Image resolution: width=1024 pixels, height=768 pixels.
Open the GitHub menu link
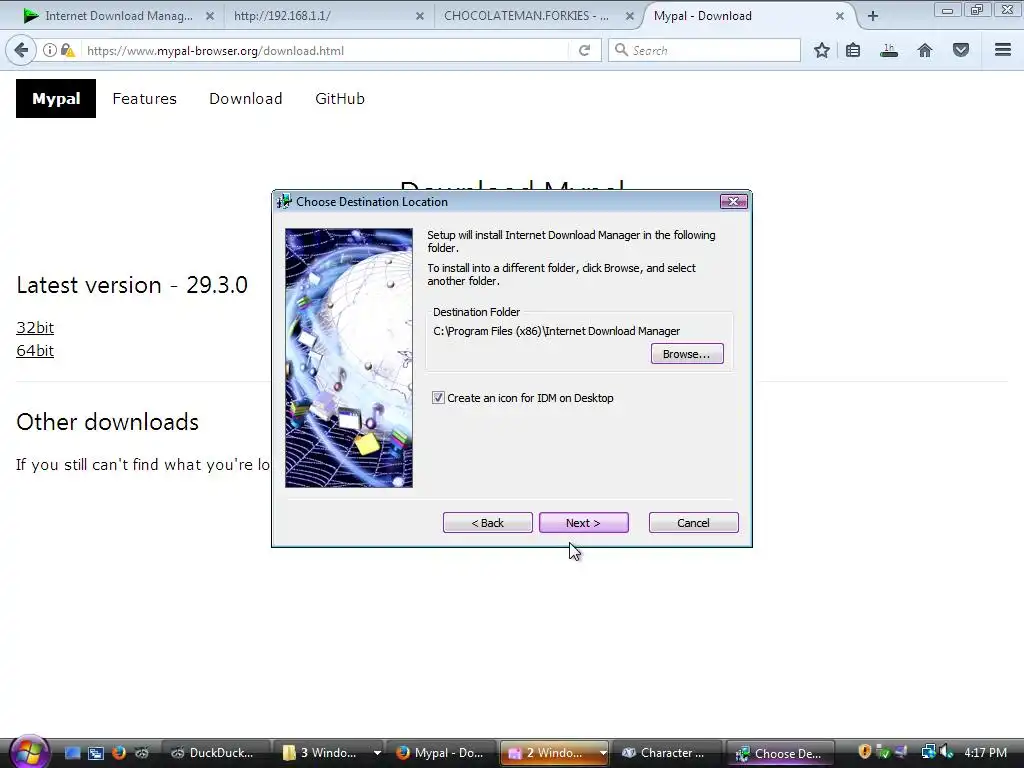tap(340, 99)
